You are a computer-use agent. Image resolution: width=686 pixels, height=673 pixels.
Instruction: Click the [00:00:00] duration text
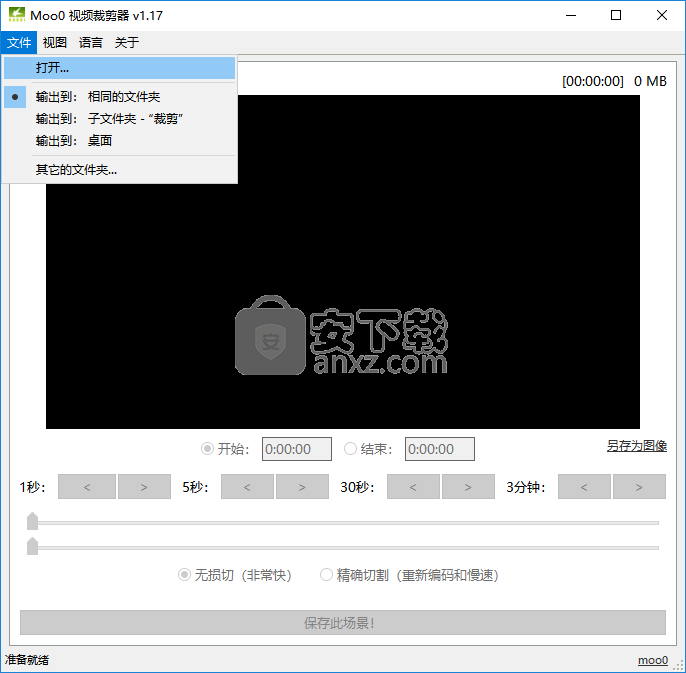(x=593, y=81)
